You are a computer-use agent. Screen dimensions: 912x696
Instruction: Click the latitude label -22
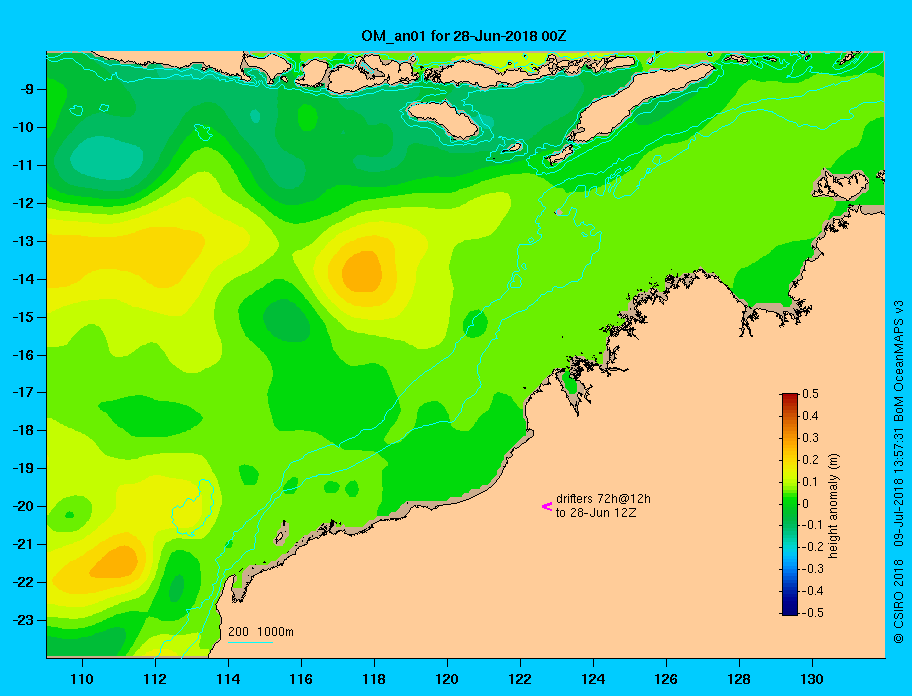pyautogui.click(x=24, y=582)
